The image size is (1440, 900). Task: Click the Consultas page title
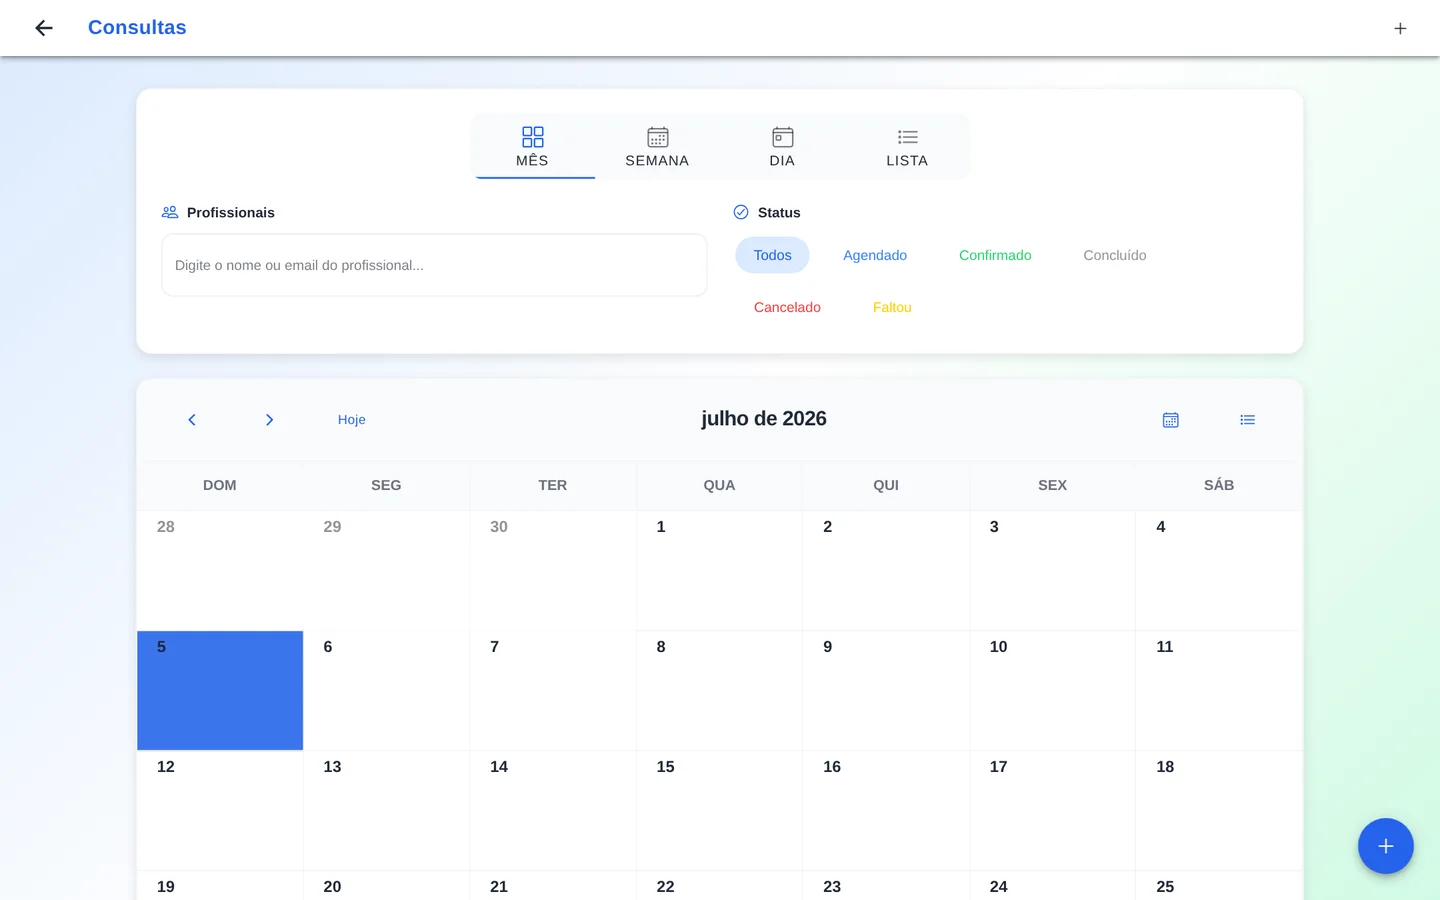tap(137, 28)
